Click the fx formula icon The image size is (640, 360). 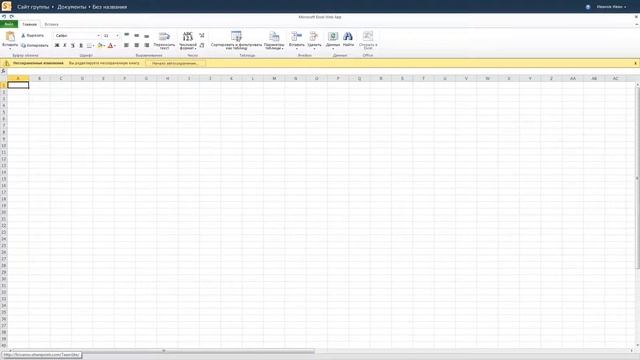pos(3,71)
